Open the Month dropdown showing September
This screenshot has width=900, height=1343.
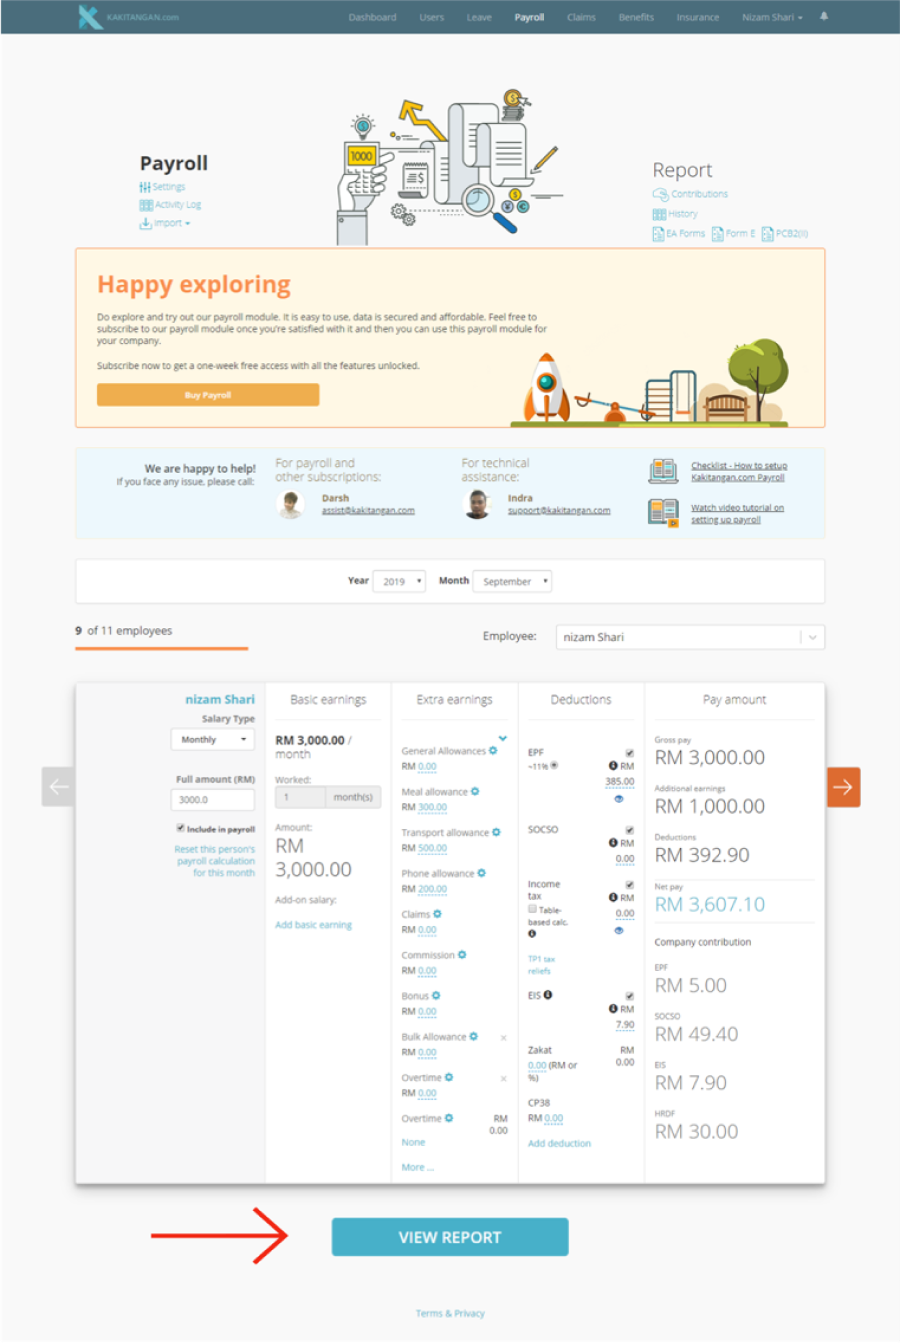[x=512, y=581]
